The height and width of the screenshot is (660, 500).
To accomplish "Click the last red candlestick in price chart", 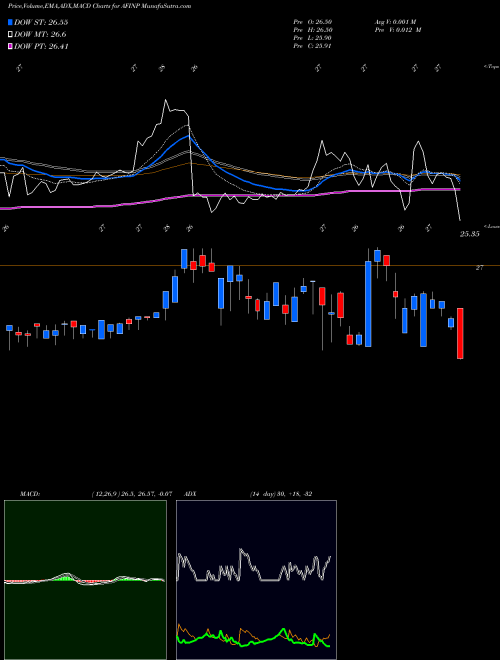I will point(460,333).
